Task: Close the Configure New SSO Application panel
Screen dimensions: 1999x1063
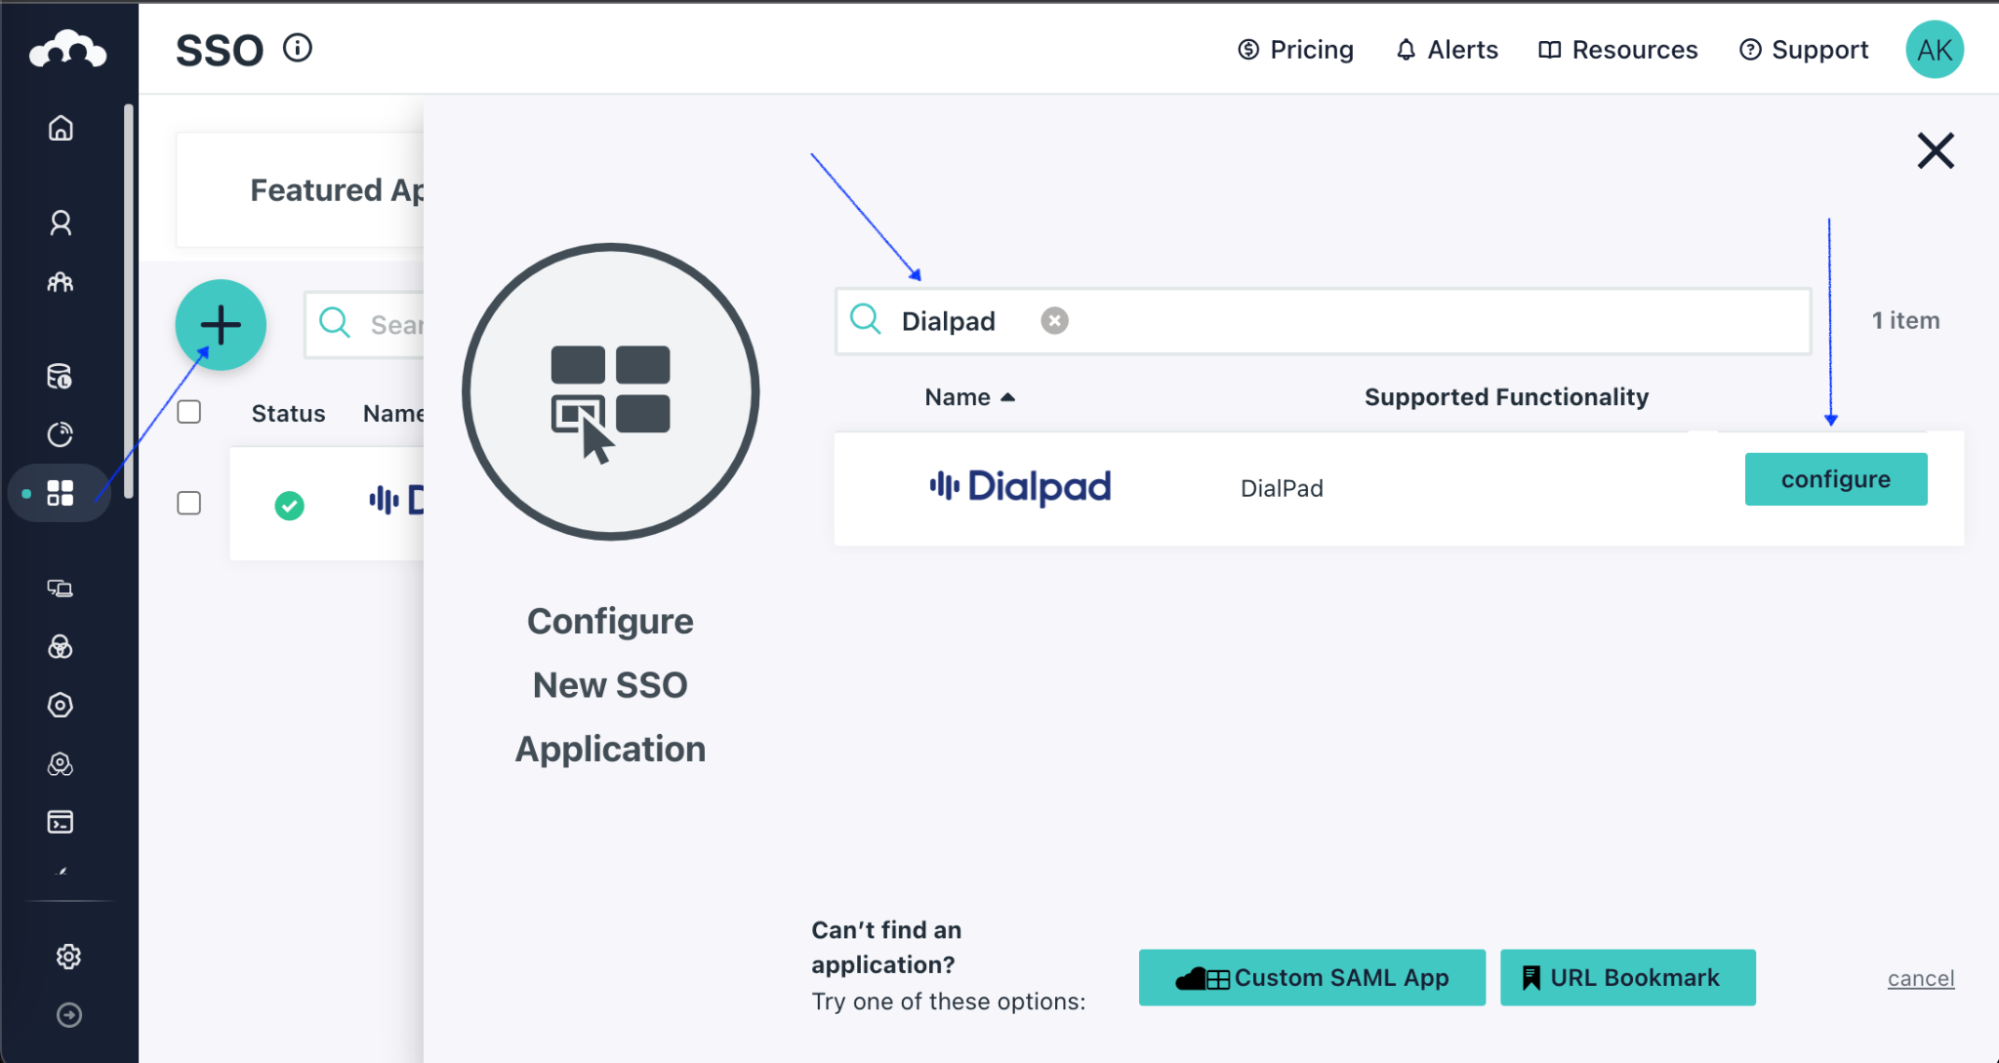Action: (x=1935, y=151)
